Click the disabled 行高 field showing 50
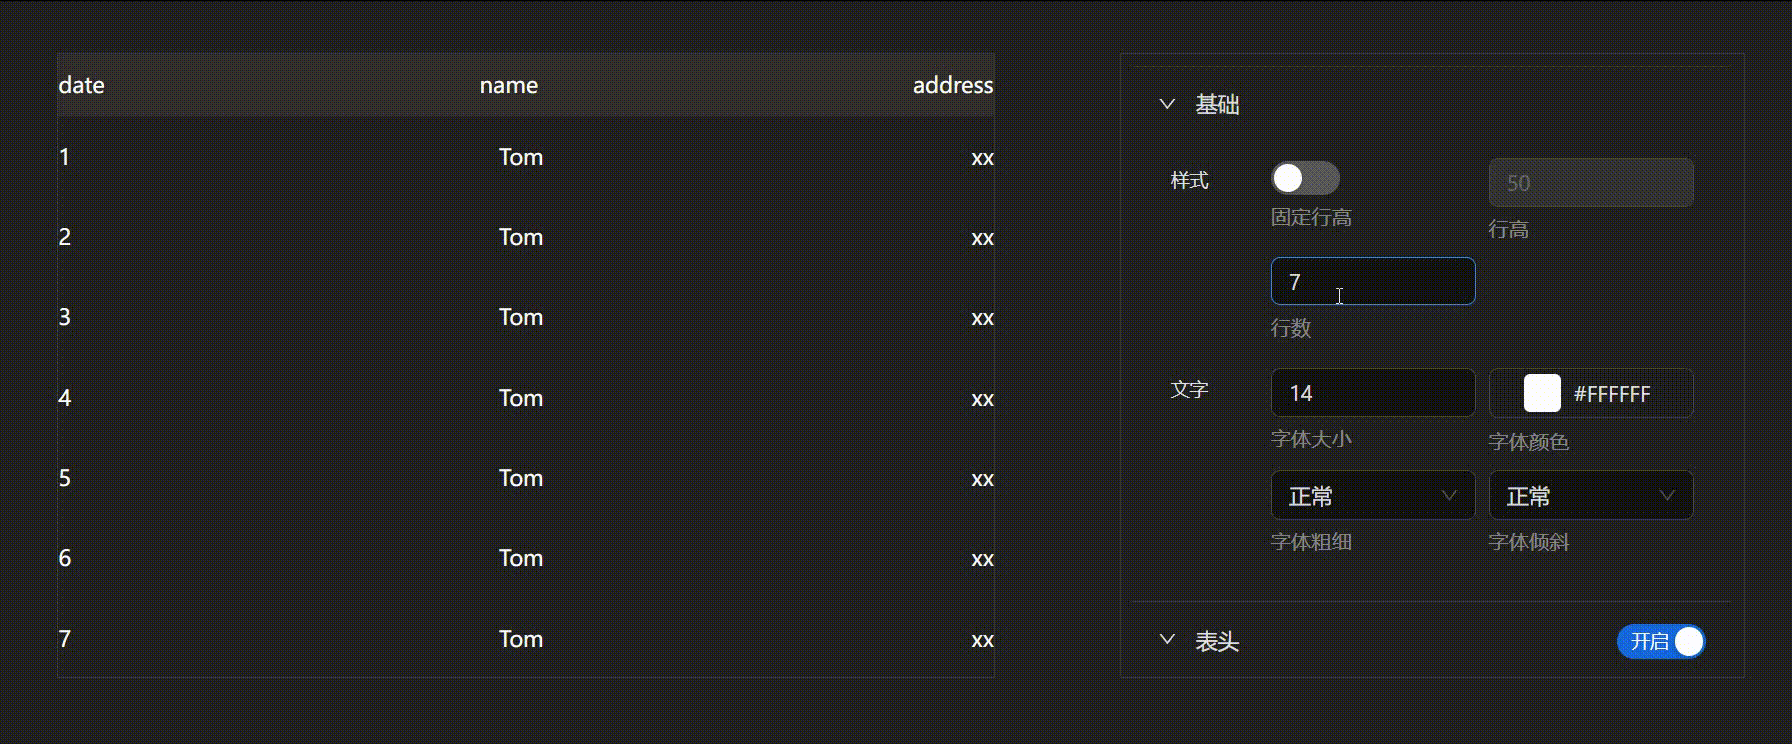This screenshot has height=744, width=1792. coord(1590,182)
